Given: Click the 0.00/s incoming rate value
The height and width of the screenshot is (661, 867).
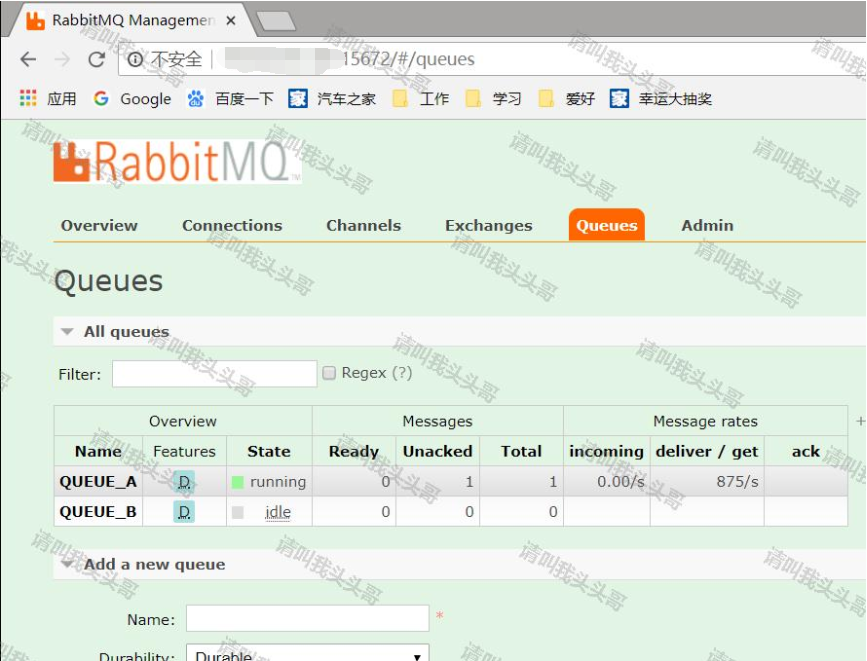Looking at the screenshot, I should (620, 482).
